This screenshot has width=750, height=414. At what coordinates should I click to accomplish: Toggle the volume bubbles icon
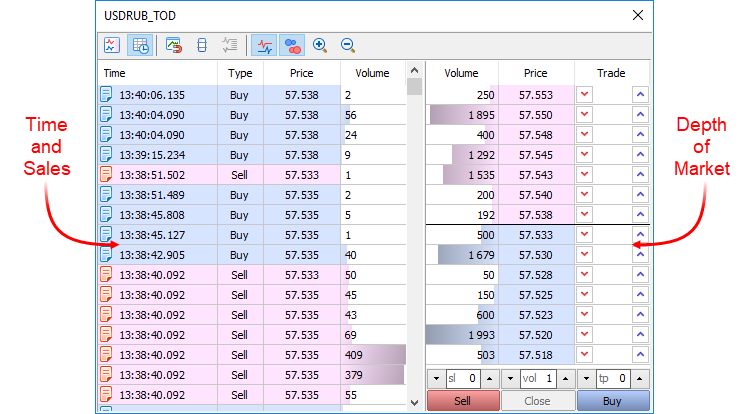292,45
